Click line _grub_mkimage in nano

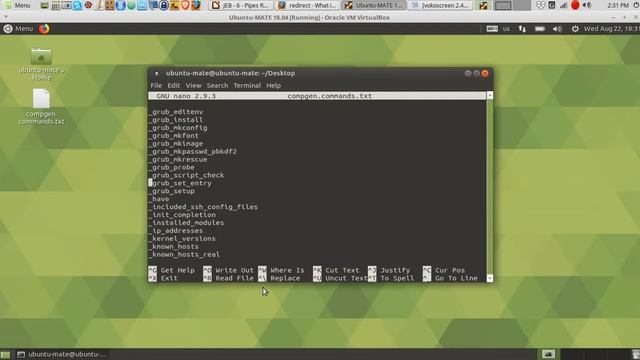click(x=176, y=143)
